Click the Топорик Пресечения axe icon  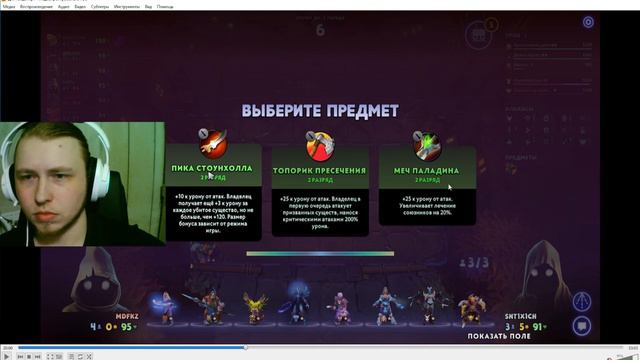(x=320, y=146)
